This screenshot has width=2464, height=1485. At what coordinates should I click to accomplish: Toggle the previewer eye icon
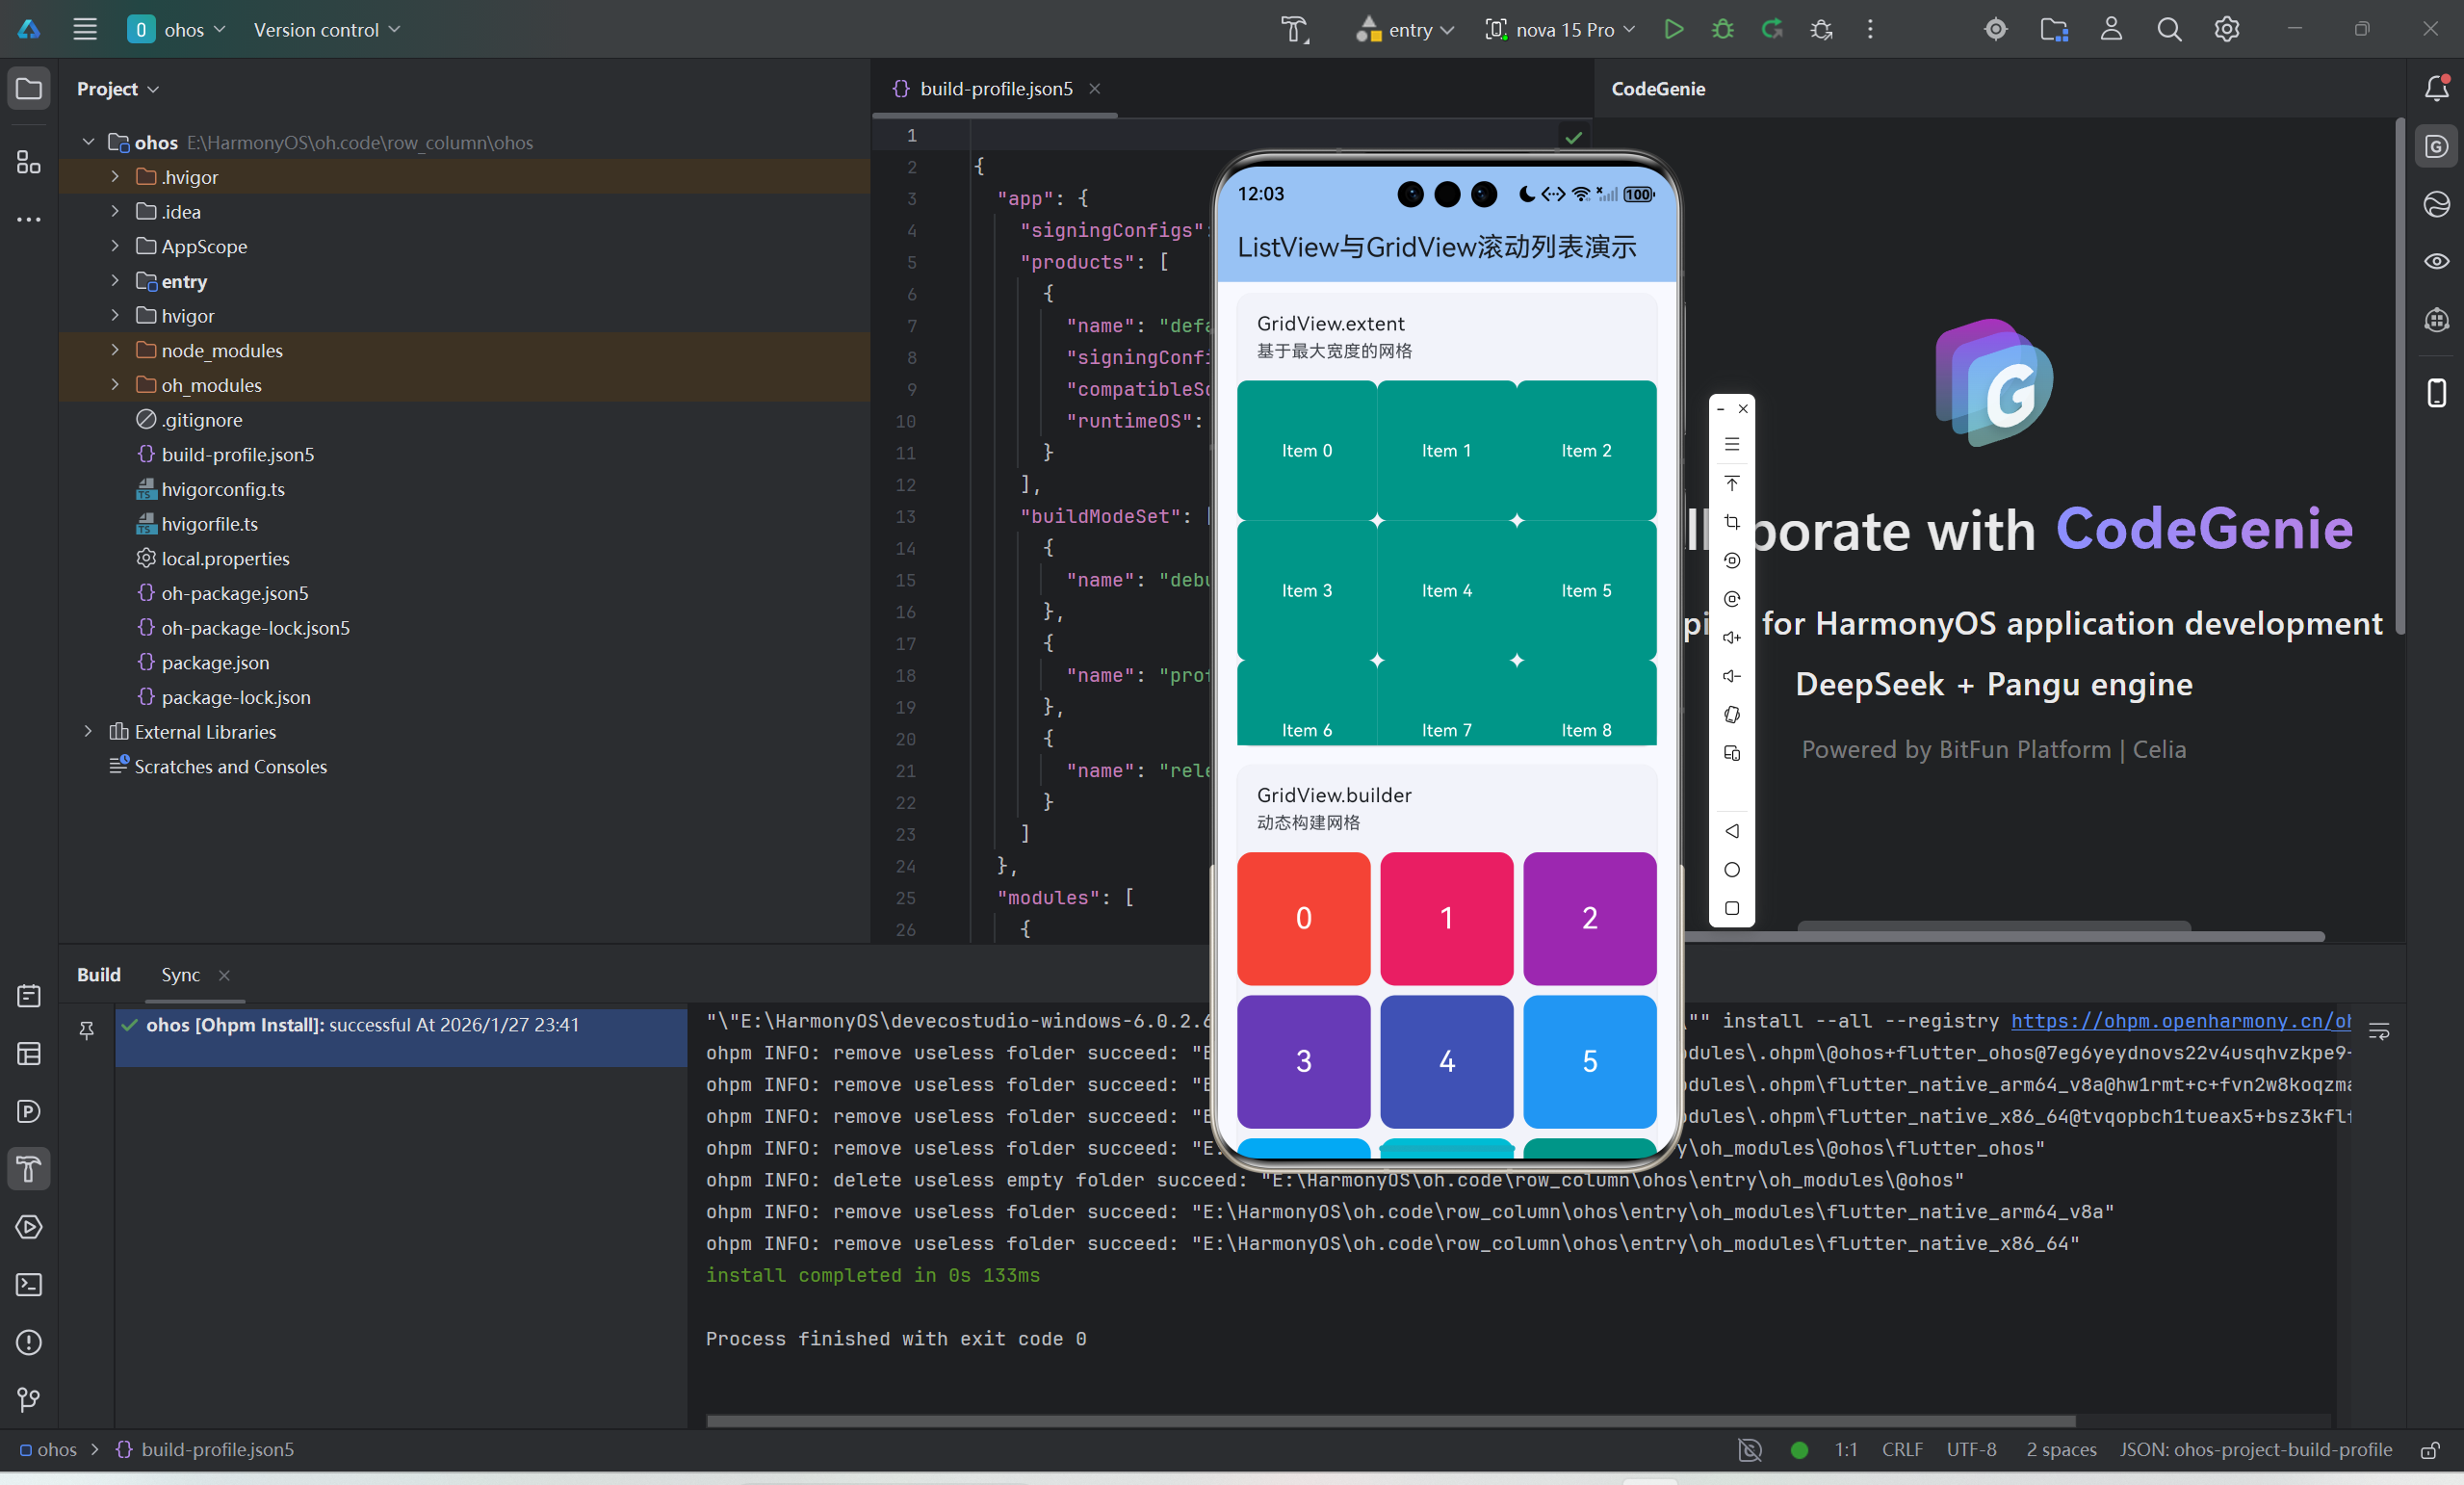coord(2437,261)
